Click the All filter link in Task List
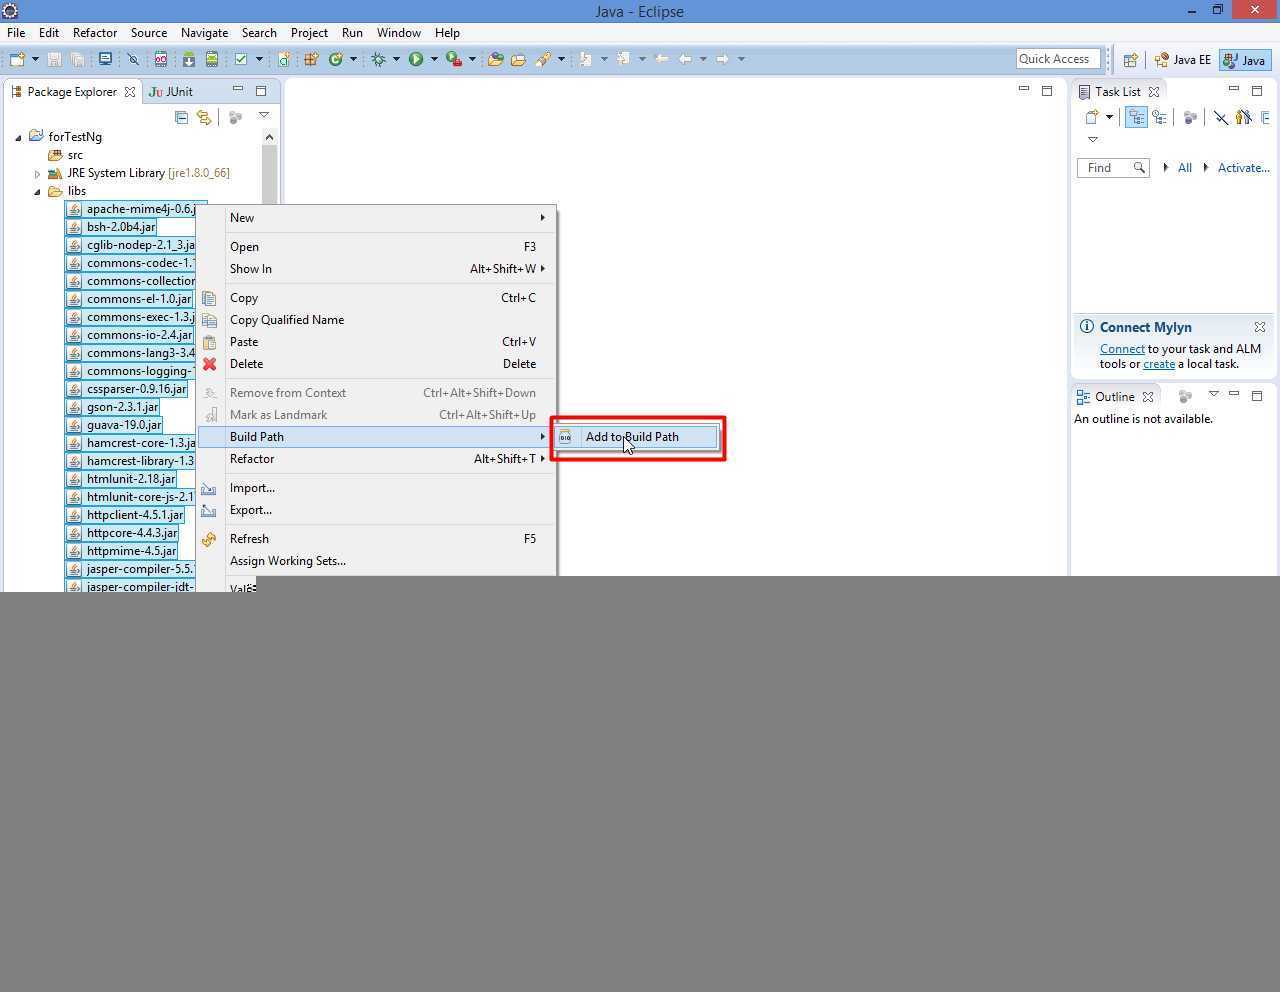 click(1184, 168)
